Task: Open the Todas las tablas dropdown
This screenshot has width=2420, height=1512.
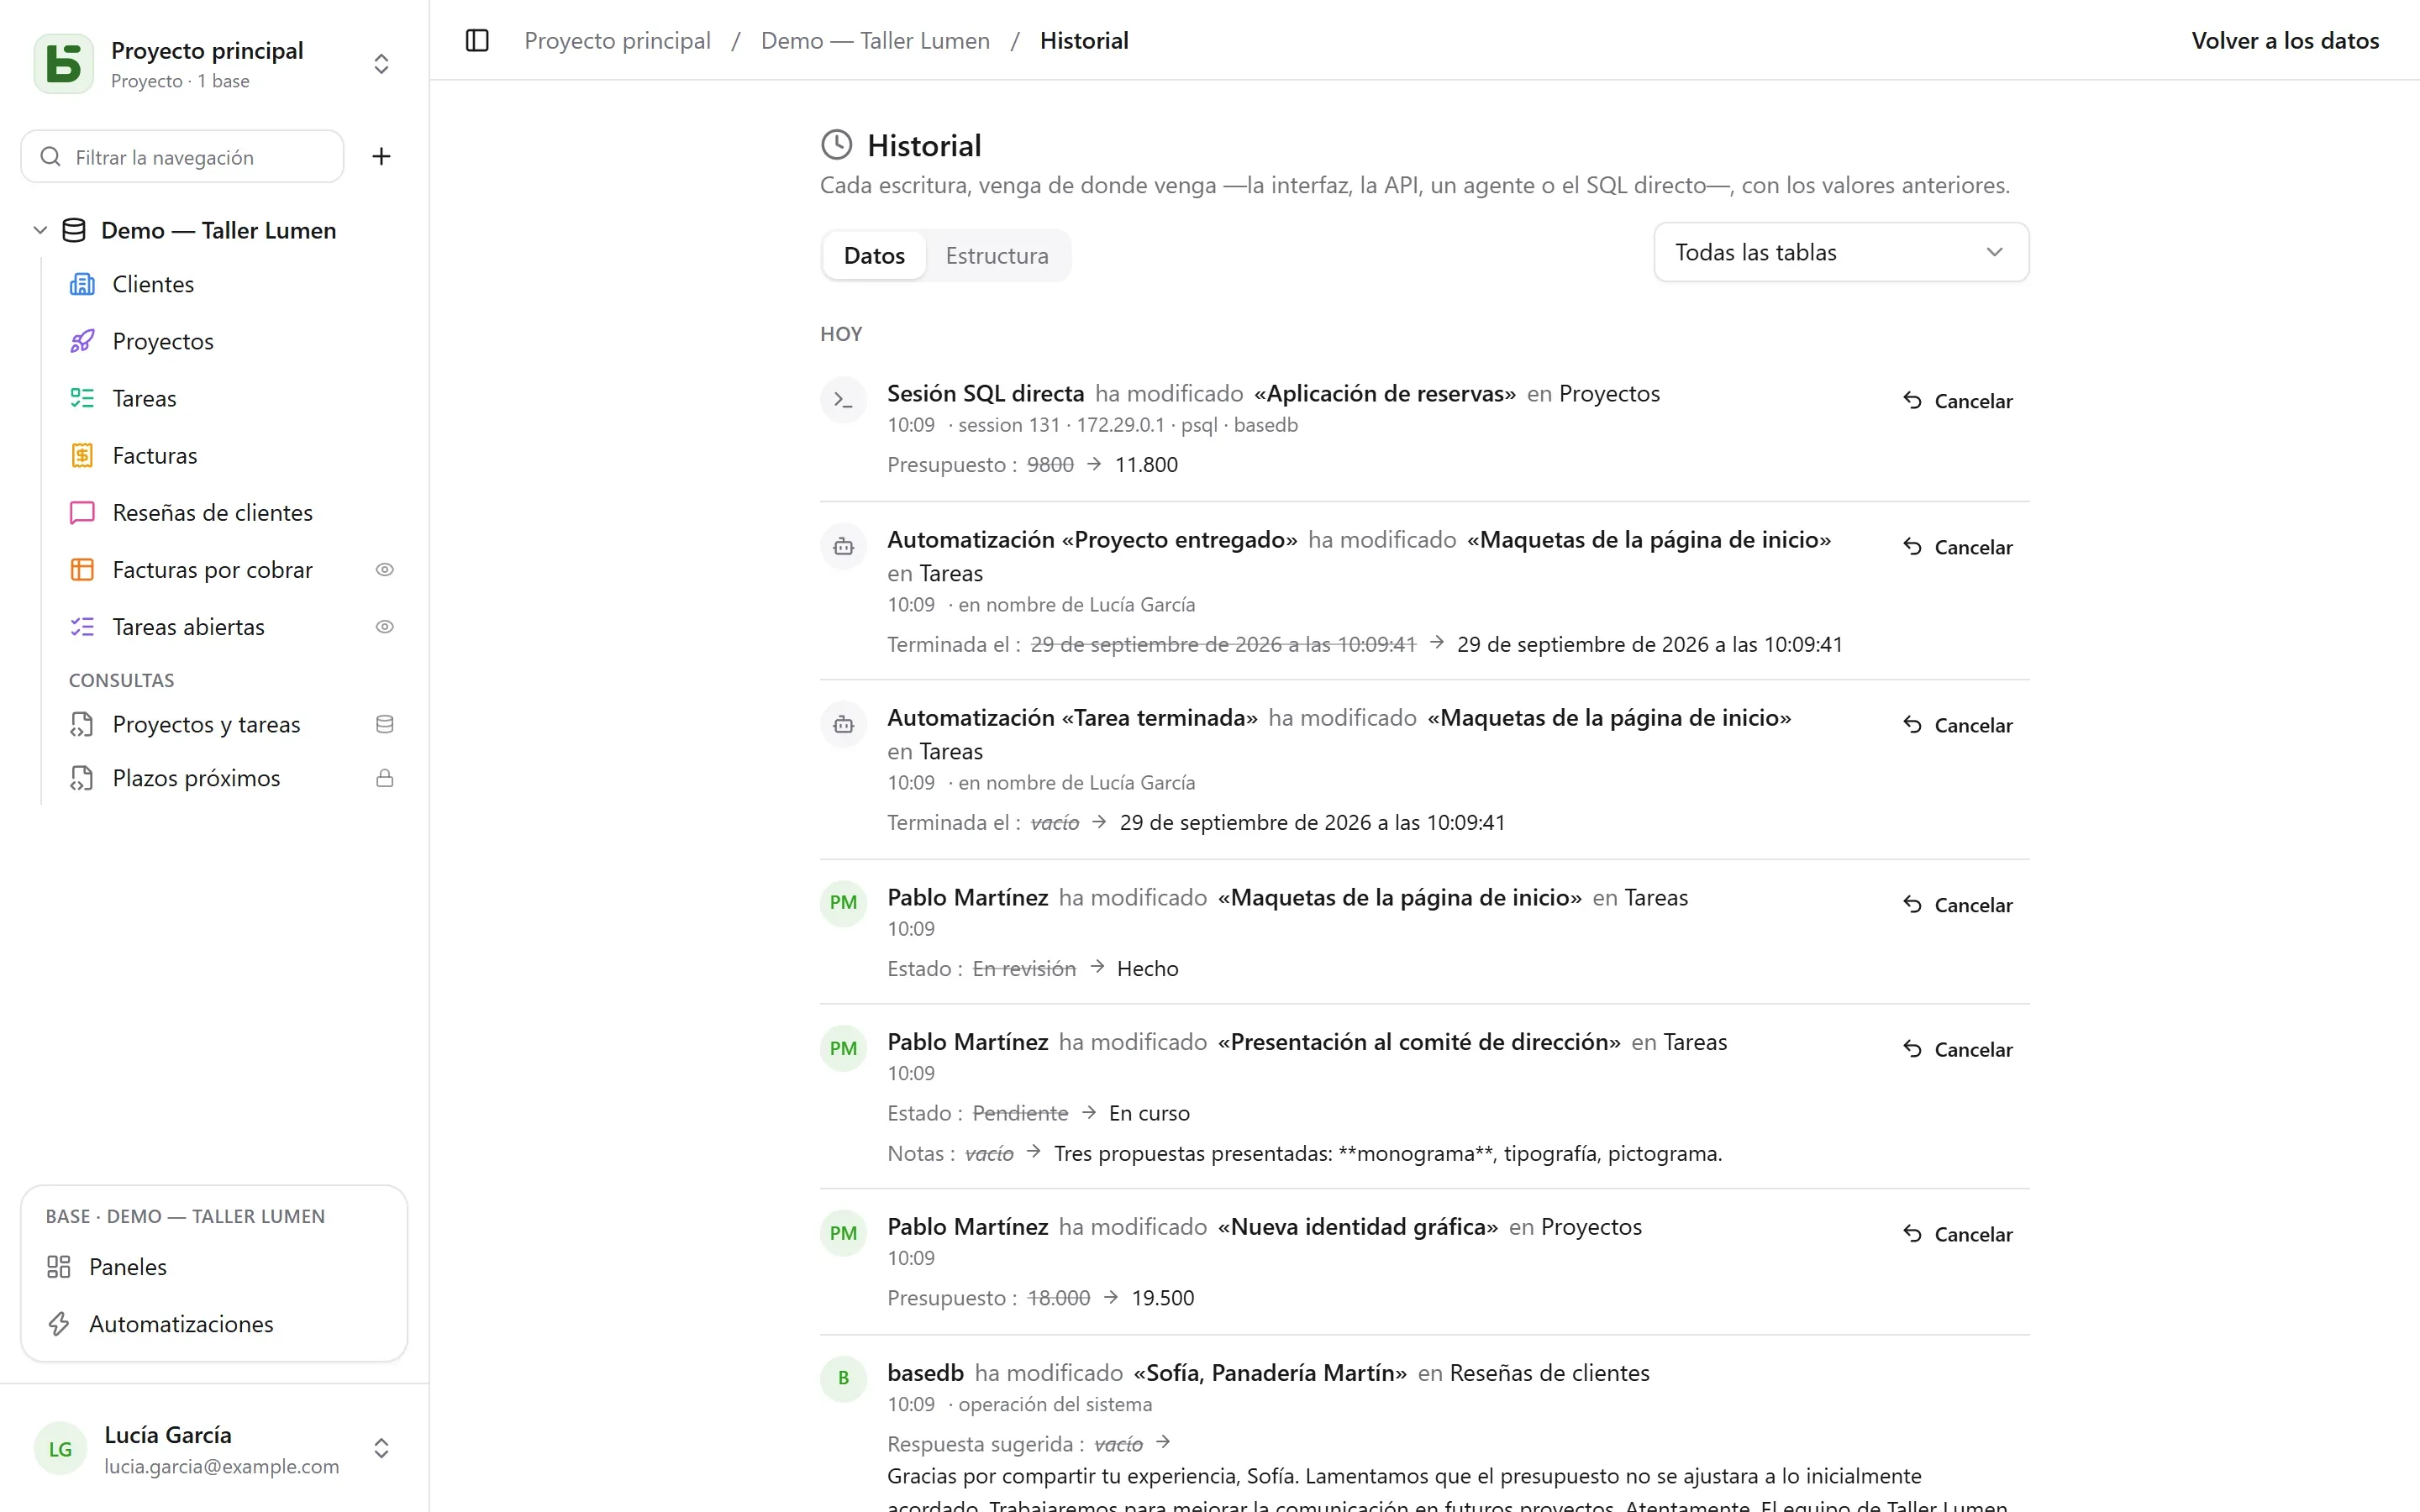Action: 1840,252
